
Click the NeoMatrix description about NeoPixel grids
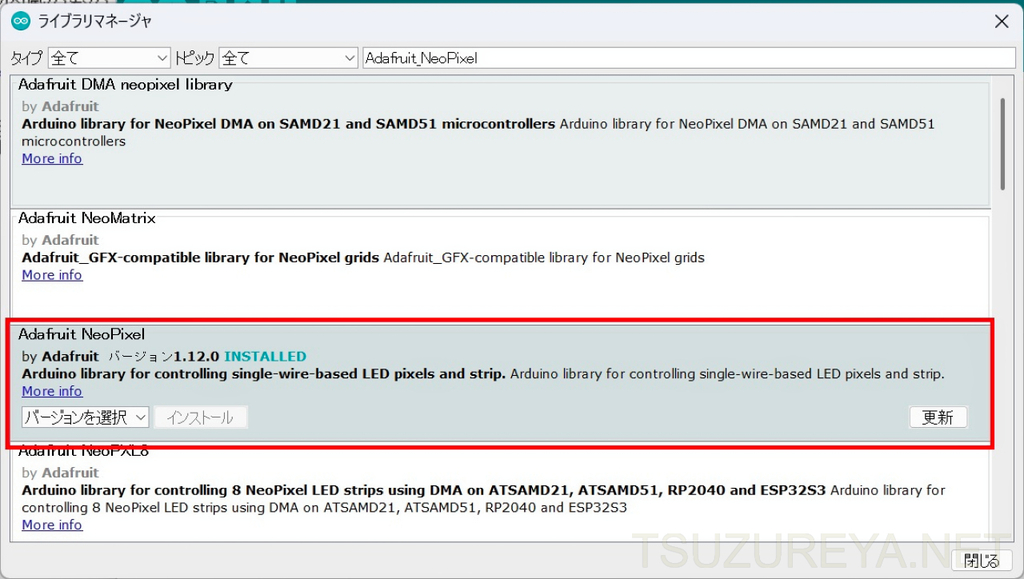click(363, 258)
